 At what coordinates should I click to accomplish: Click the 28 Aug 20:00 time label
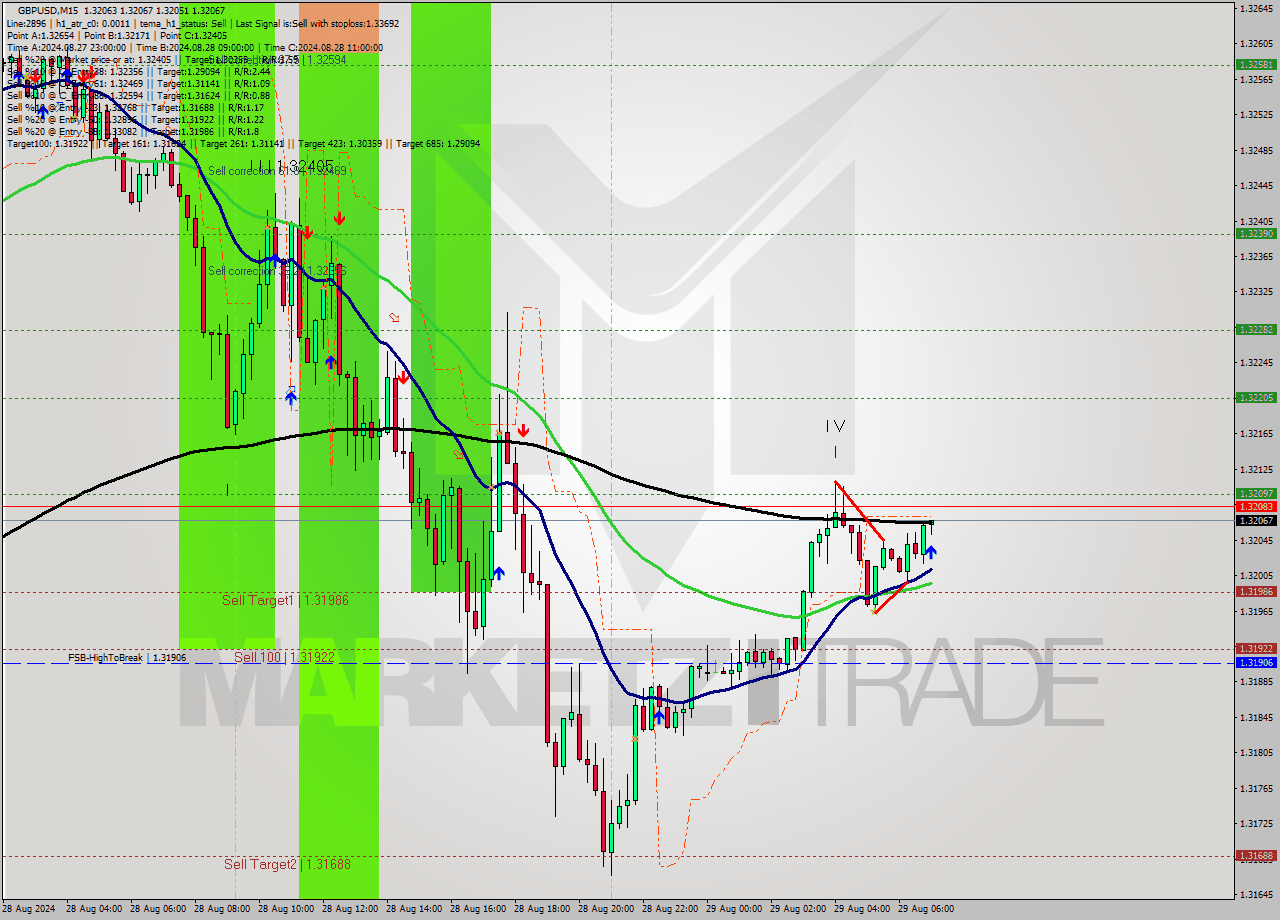(607, 909)
